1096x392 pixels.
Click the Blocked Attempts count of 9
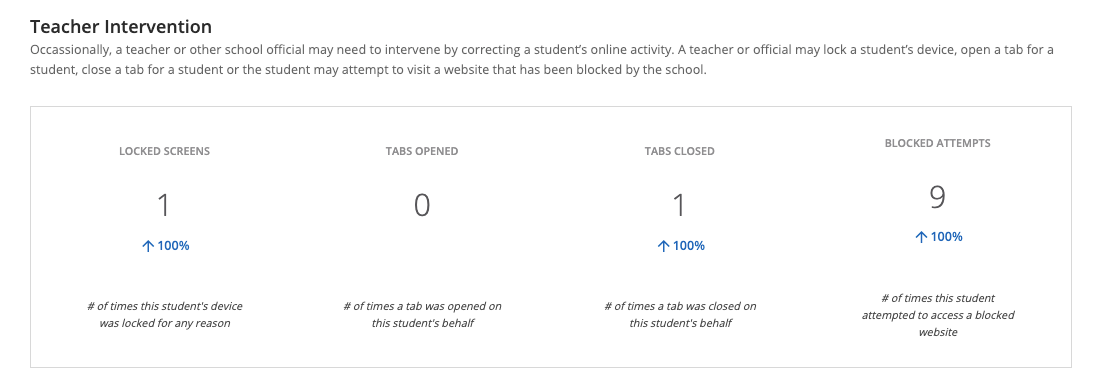click(937, 197)
